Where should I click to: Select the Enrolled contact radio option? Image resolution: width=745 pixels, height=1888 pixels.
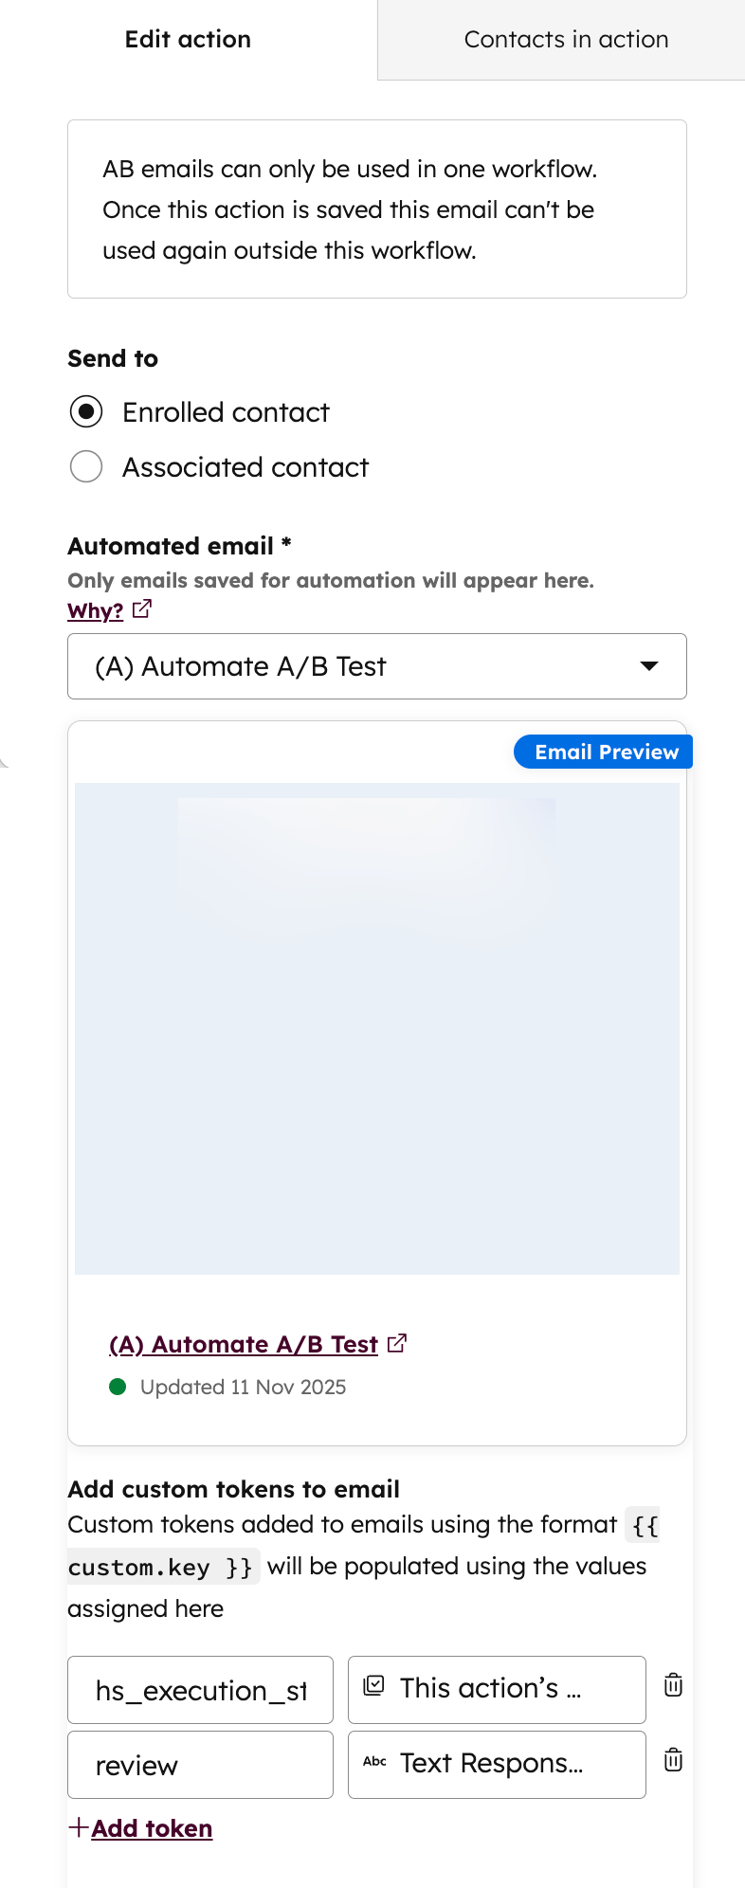click(x=87, y=412)
